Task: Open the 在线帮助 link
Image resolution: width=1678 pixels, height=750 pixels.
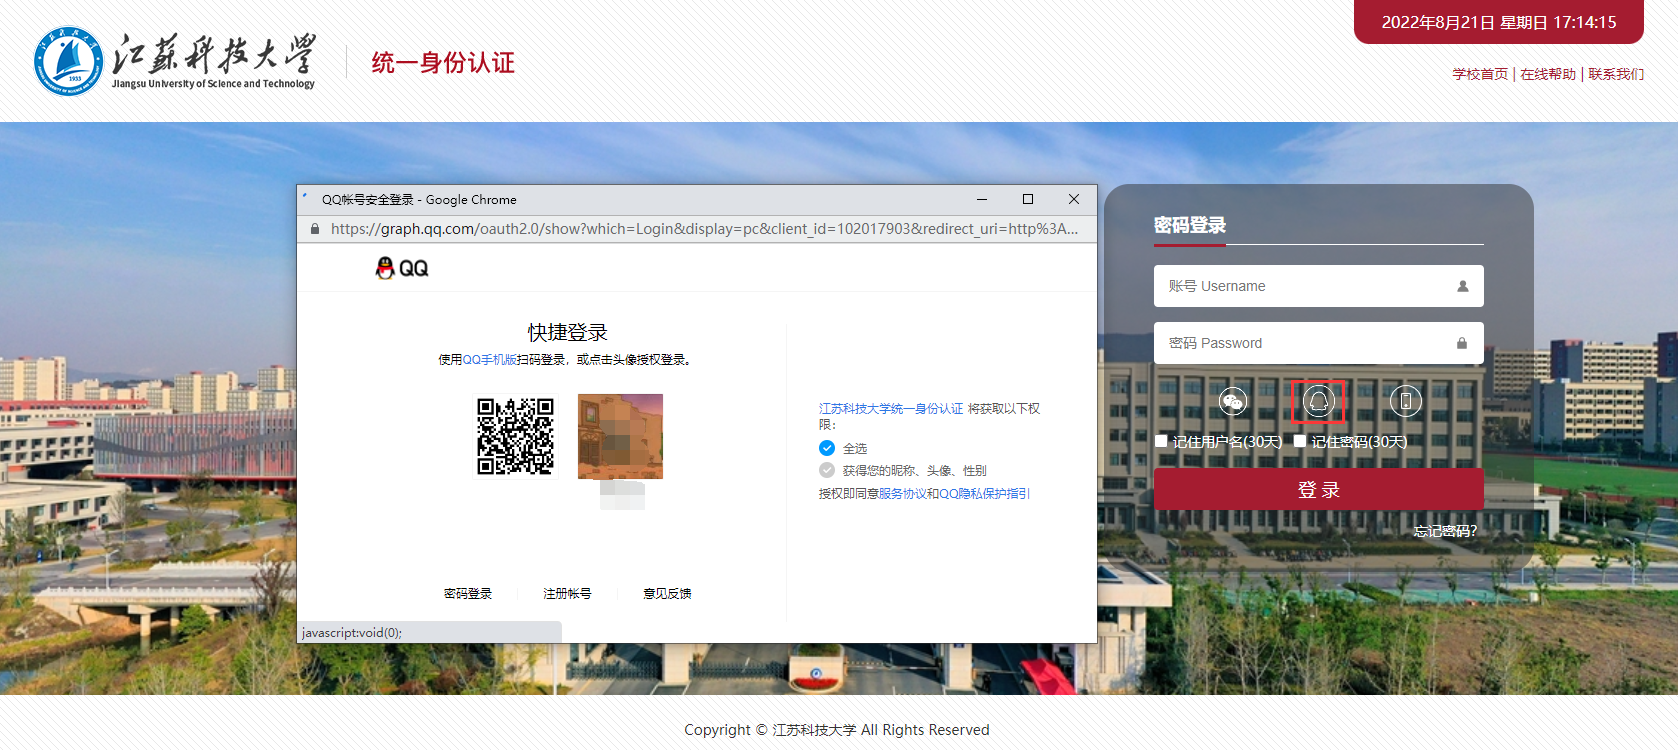Action: pyautogui.click(x=1548, y=74)
